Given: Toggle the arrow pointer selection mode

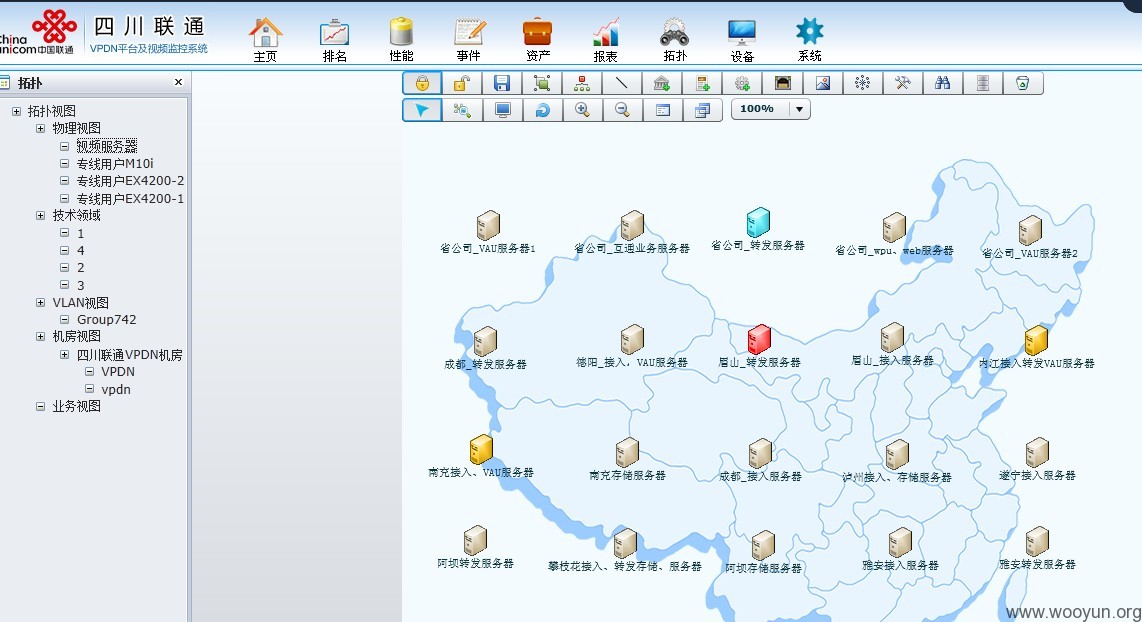Looking at the screenshot, I should pos(422,109).
